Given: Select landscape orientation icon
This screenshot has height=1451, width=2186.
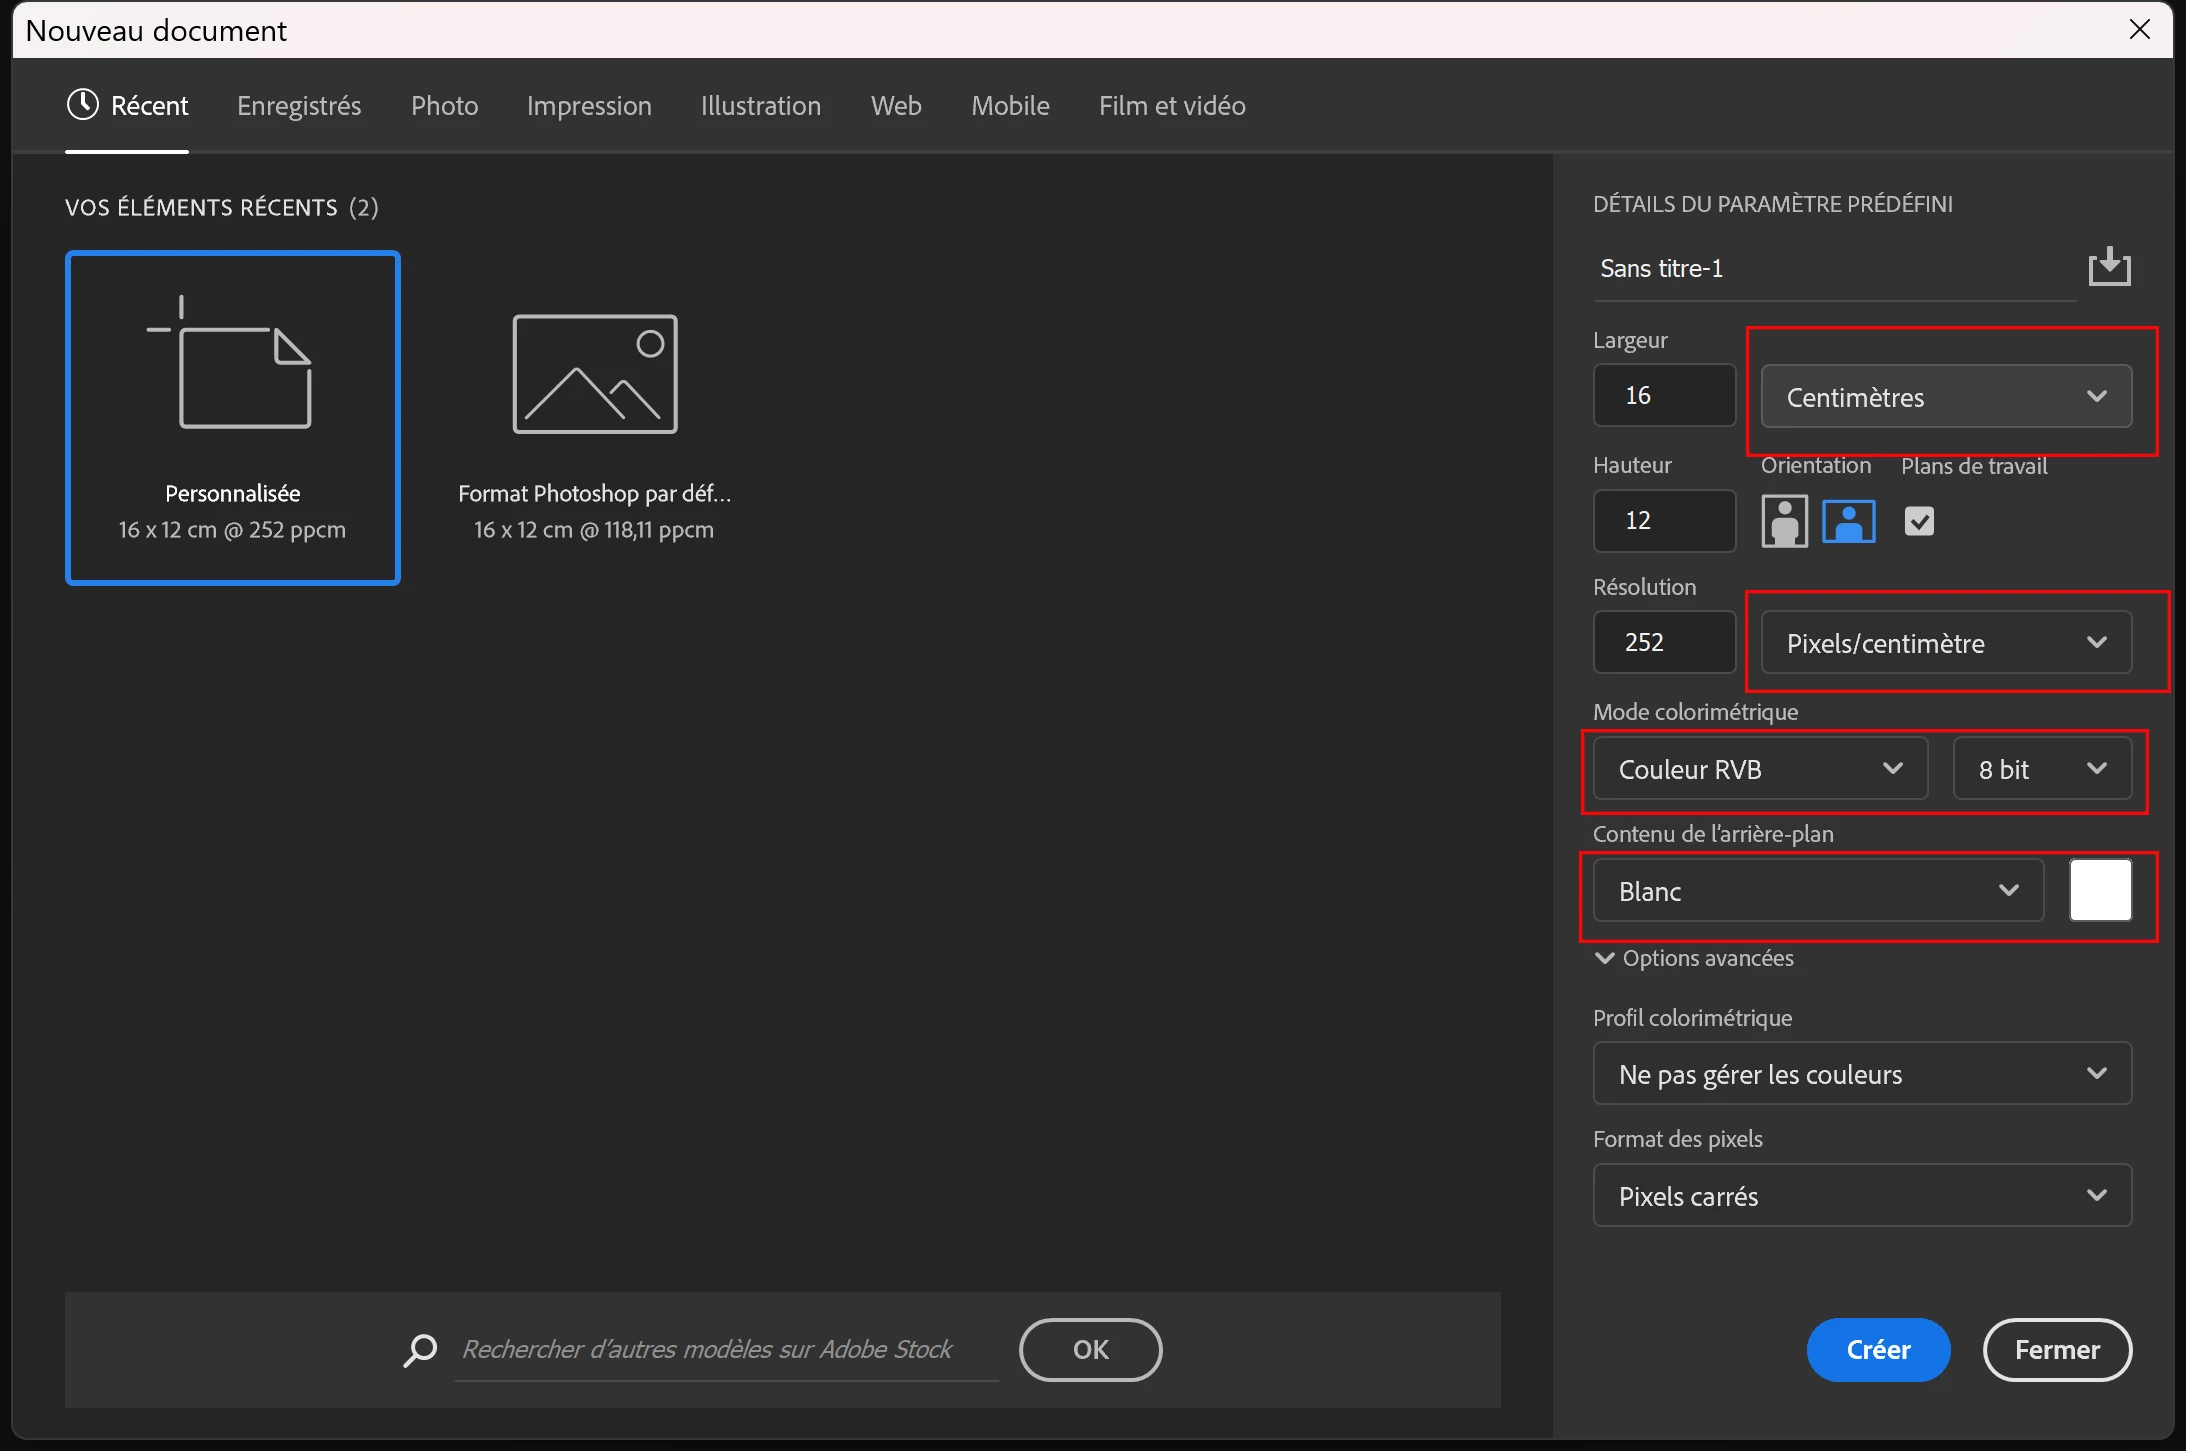Looking at the screenshot, I should [1848, 521].
